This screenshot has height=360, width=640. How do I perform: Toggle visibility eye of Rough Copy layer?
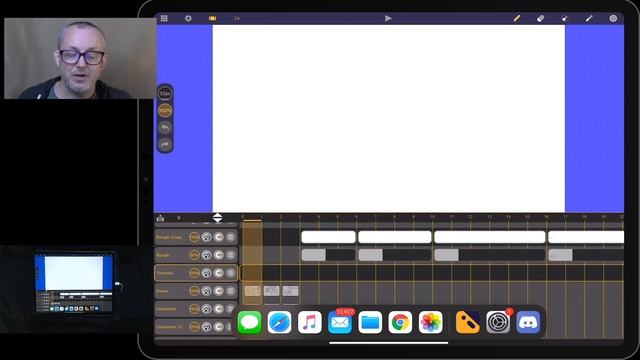click(x=207, y=237)
